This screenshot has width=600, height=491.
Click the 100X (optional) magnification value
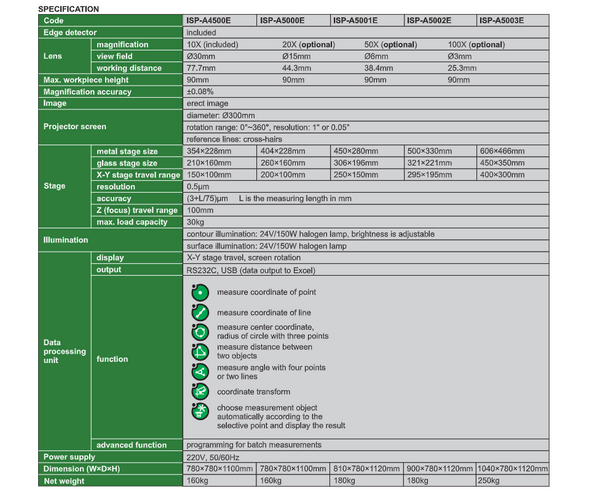click(476, 44)
